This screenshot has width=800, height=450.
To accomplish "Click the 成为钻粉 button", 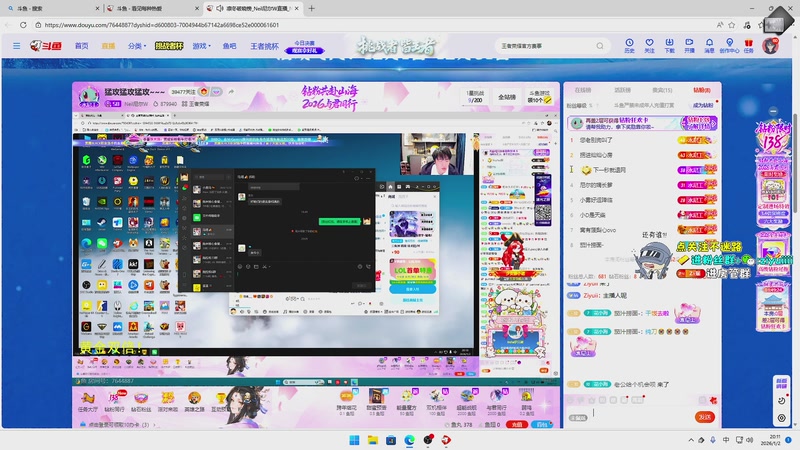I will click(x=703, y=105).
